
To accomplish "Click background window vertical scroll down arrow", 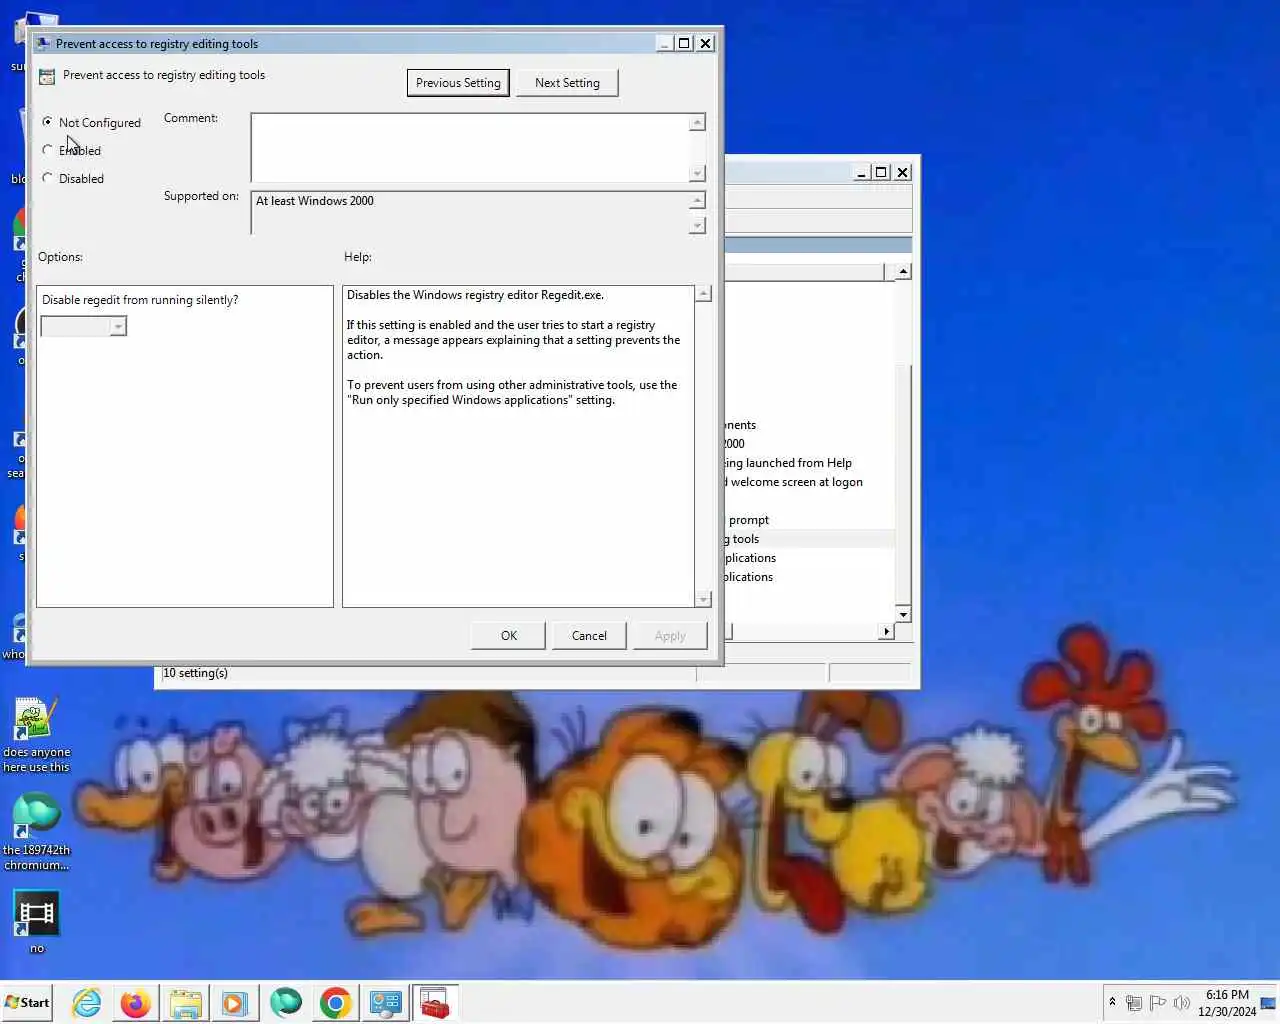I will [x=903, y=614].
